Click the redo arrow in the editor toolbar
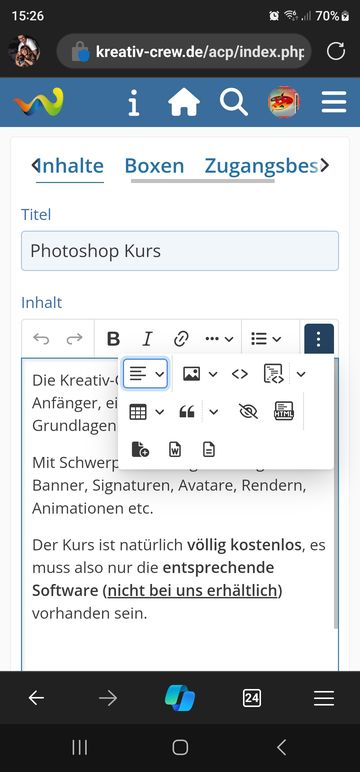The width and height of the screenshot is (360, 772). (74, 339)
